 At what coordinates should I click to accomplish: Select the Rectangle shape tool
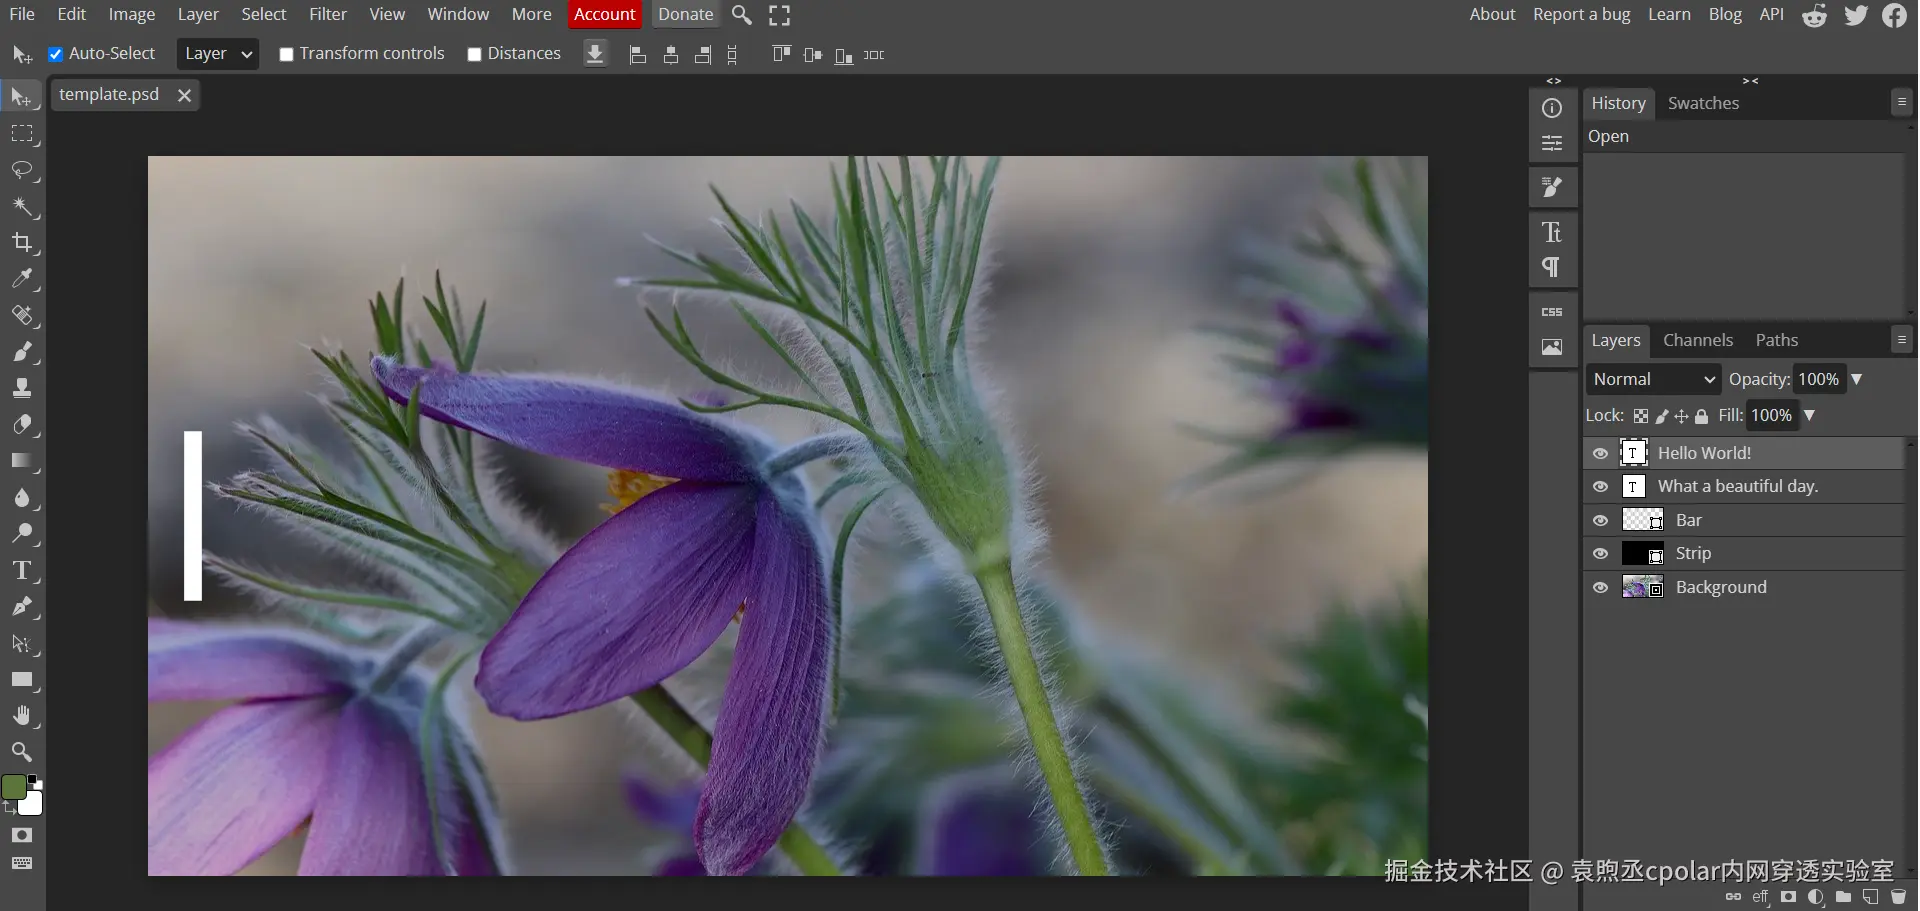coord(22,680)
